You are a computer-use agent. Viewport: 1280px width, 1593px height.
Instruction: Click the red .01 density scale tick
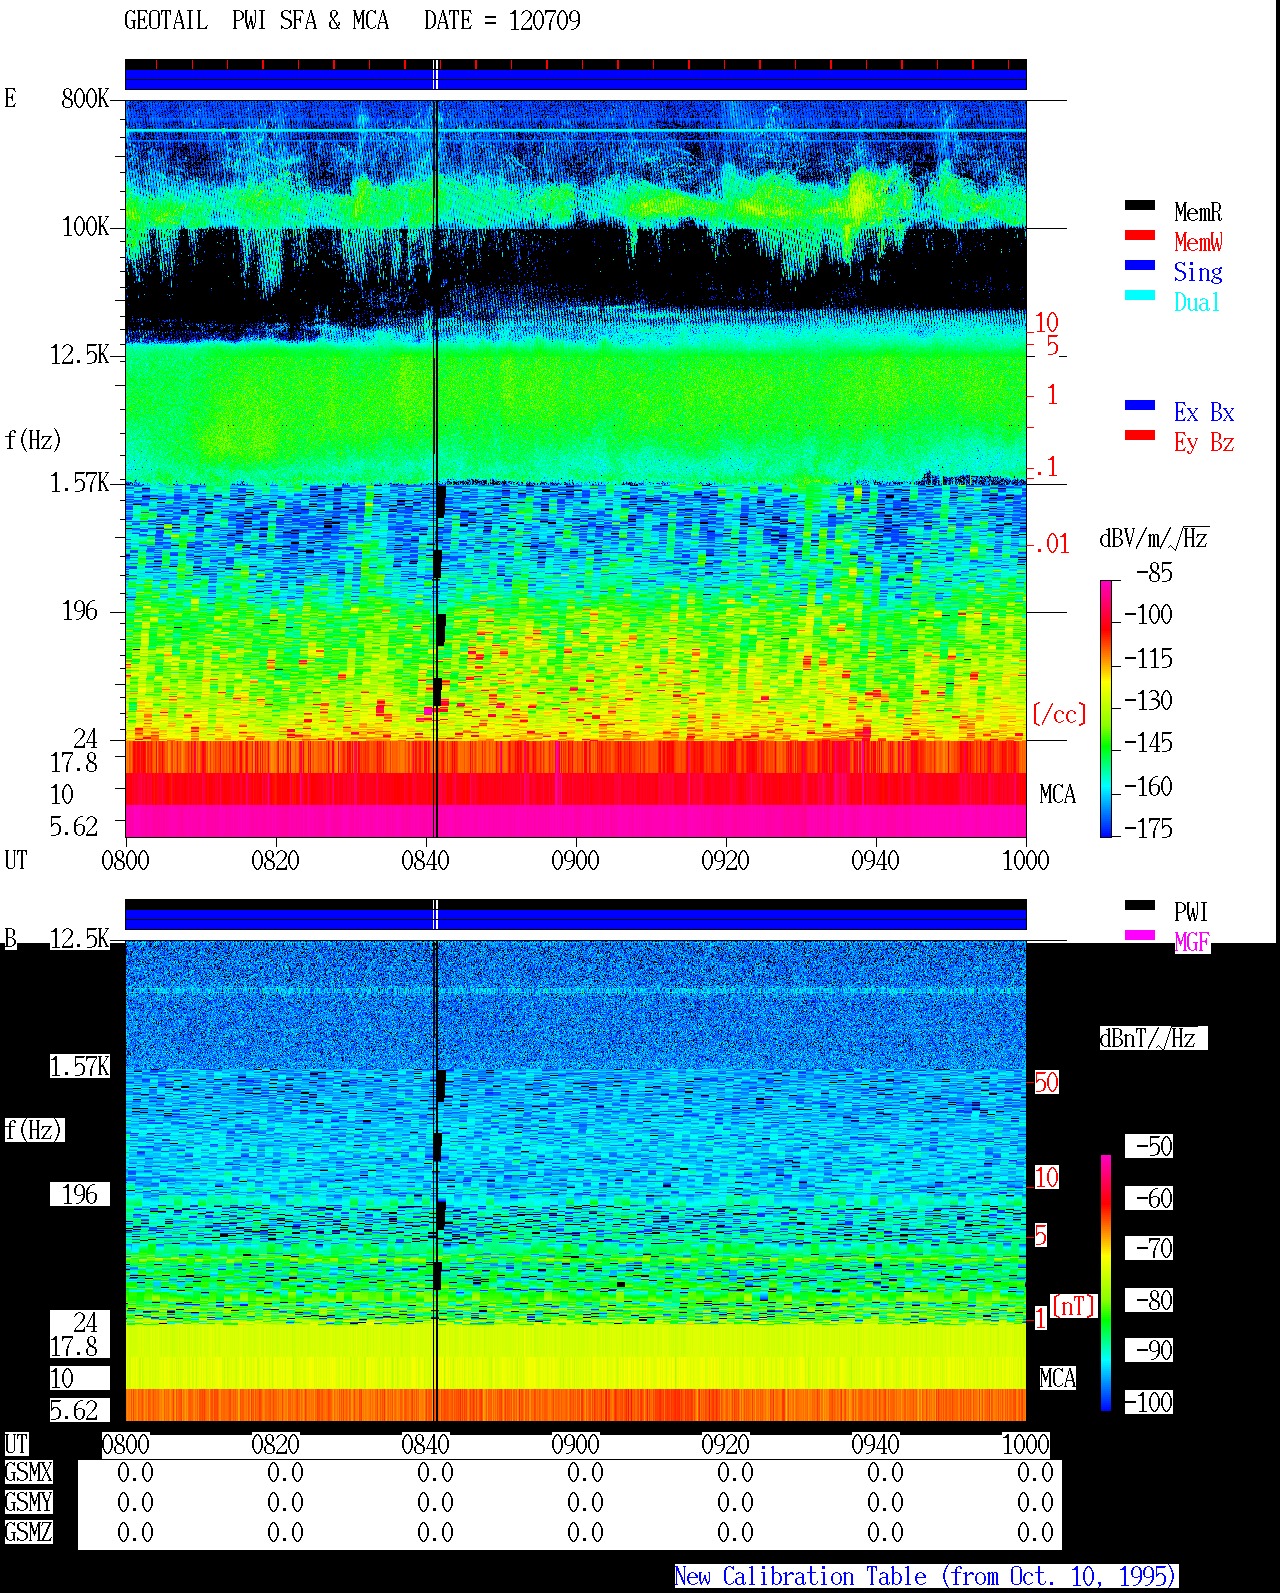1052,545
